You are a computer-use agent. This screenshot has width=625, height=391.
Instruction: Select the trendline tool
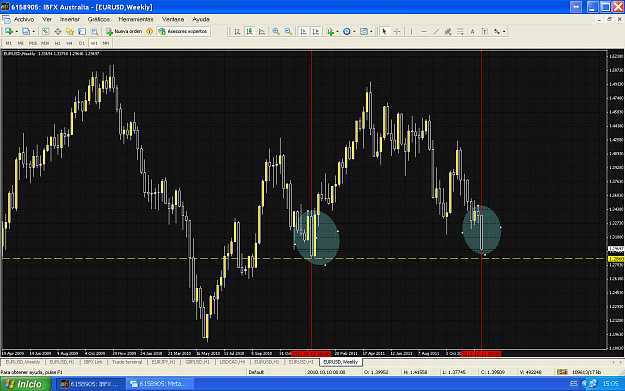pyautogui.click(x=436, y=31)
